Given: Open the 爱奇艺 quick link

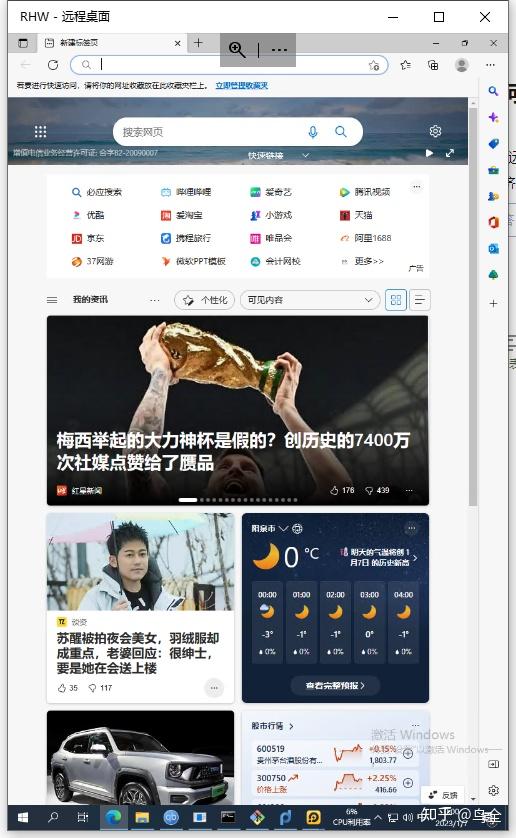Looking at the screenshot, I should click(x=271, y=192).
